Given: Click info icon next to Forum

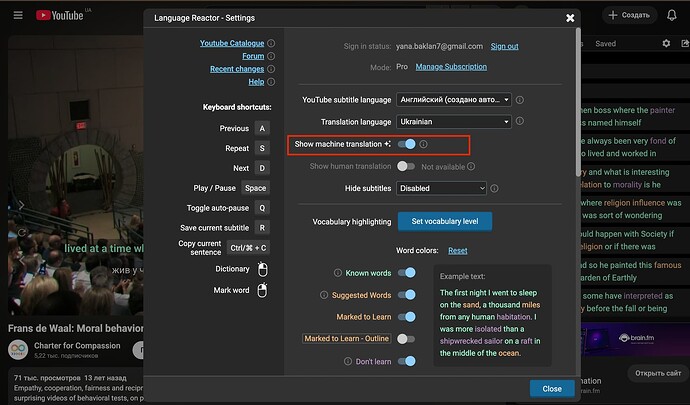Looking at the screenshot, I should (271, 56).
